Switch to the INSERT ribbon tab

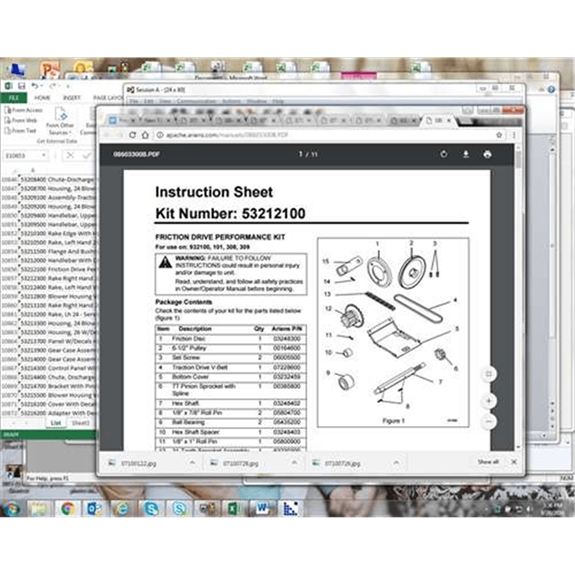coord(72,98)
